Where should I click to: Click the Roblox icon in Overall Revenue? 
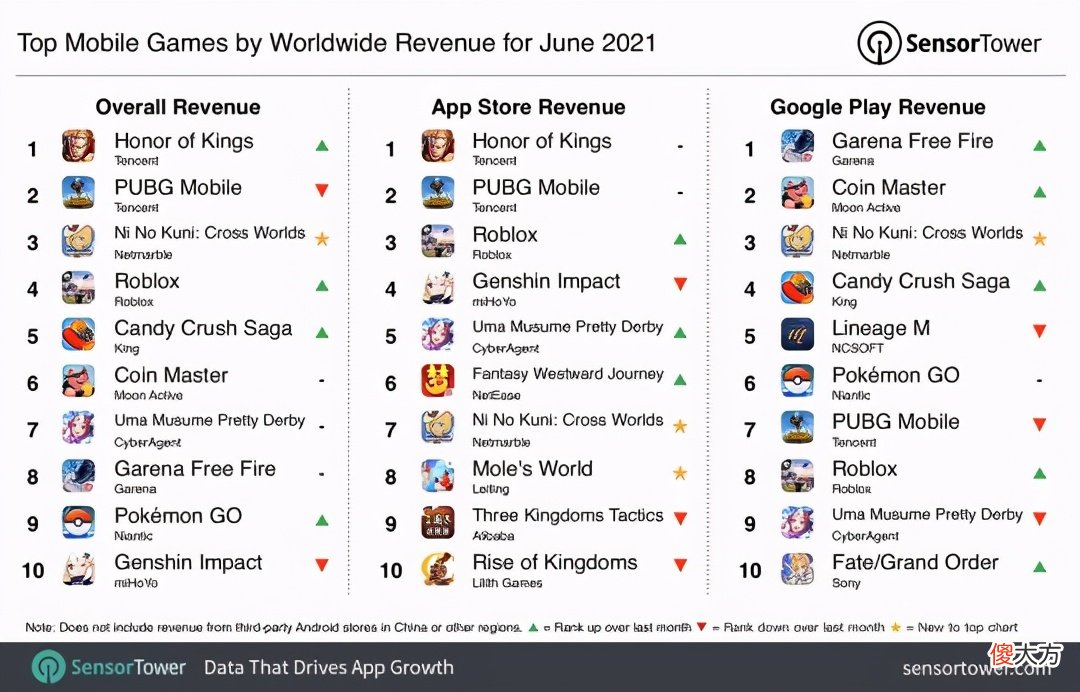click(78, 286)
